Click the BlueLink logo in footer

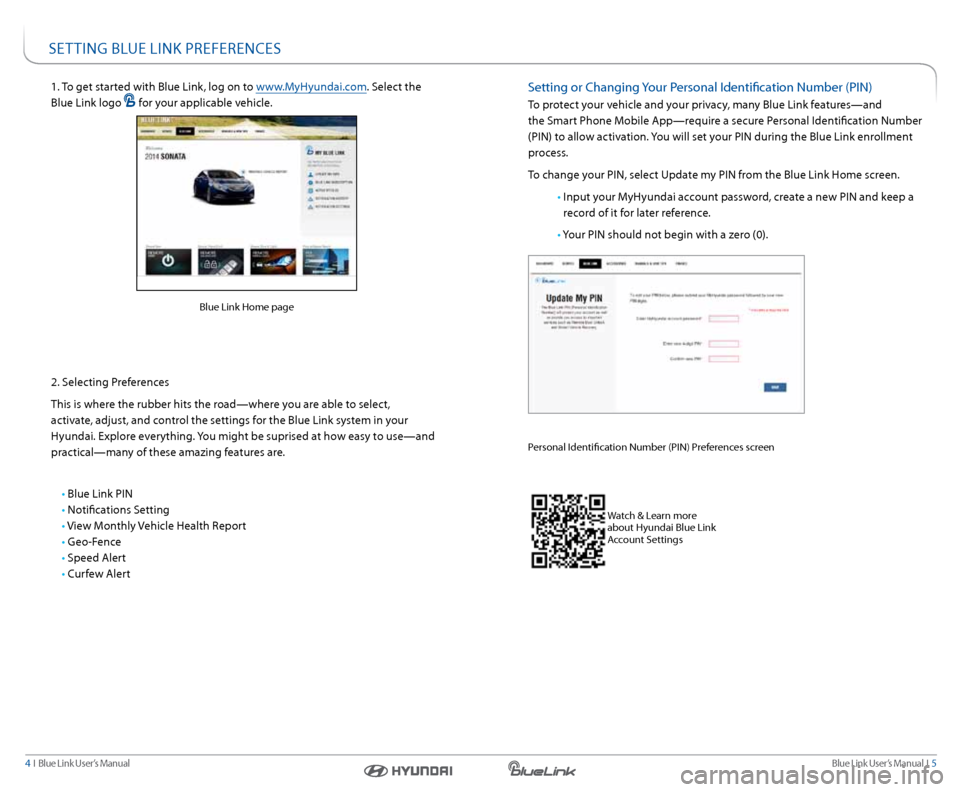(x=542, y=769)
